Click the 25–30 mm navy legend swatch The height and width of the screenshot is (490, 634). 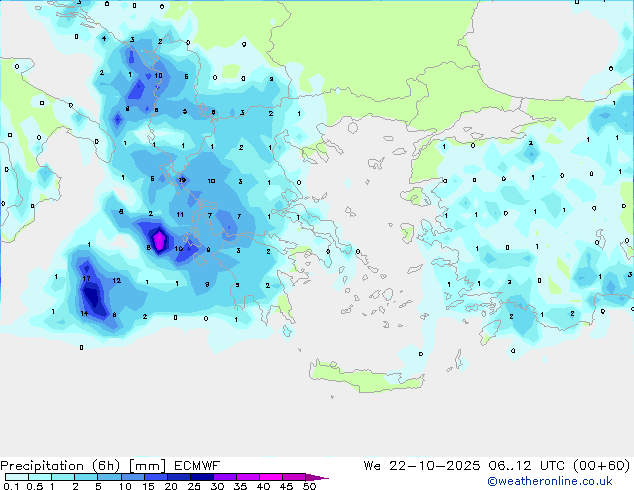click(201, 477)
